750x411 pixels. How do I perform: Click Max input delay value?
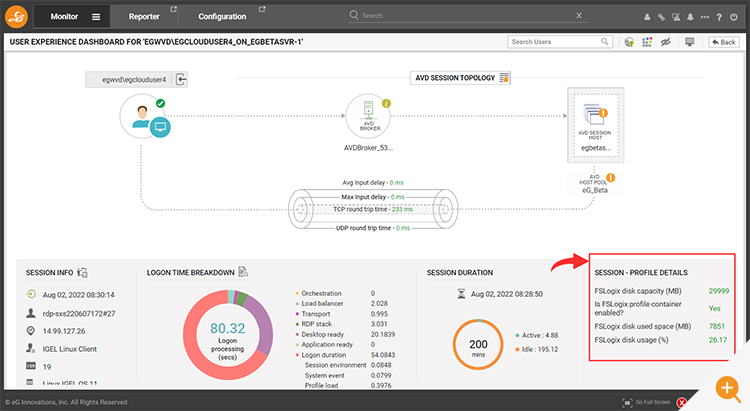[397, 197]
